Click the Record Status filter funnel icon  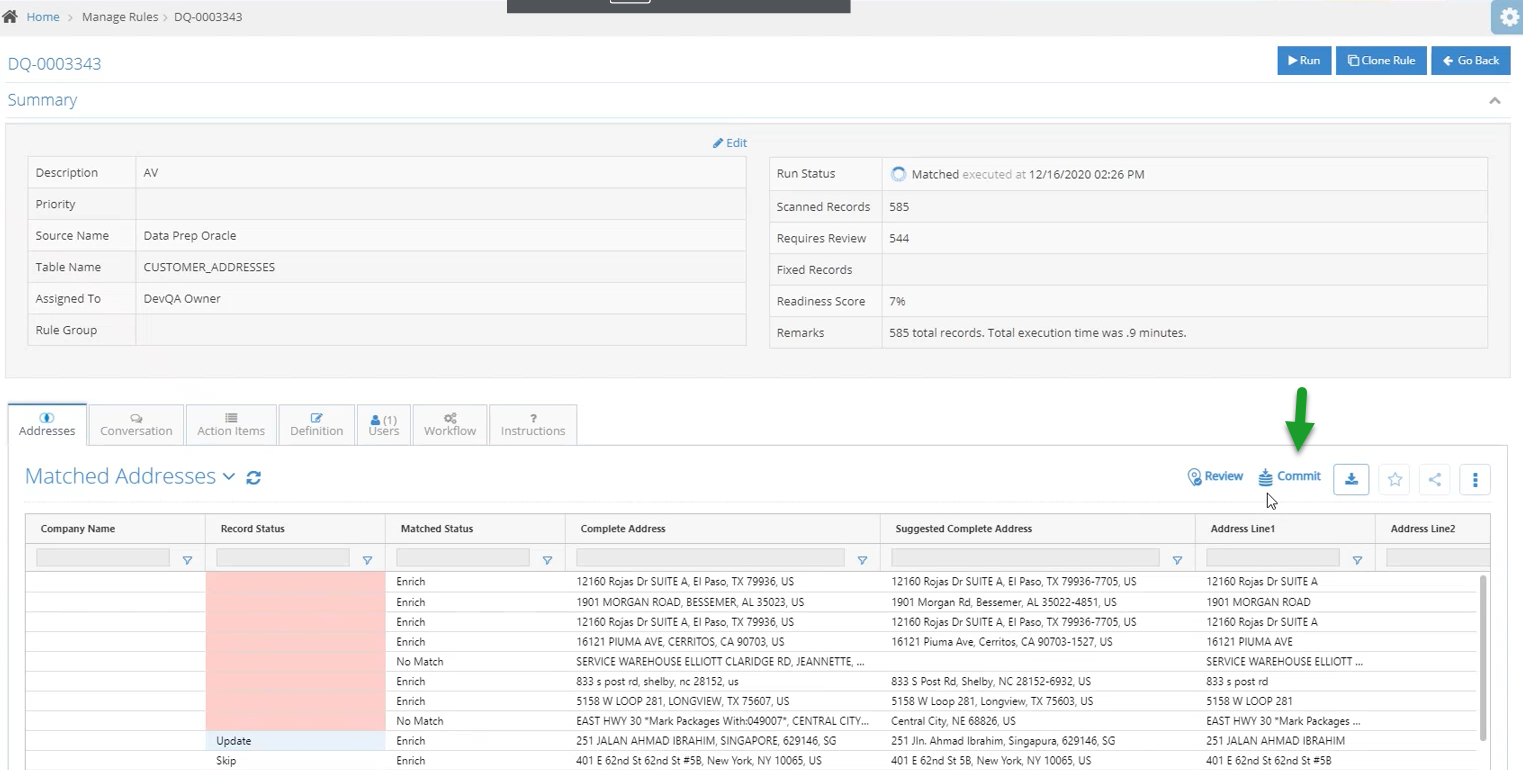click(367, 561)
